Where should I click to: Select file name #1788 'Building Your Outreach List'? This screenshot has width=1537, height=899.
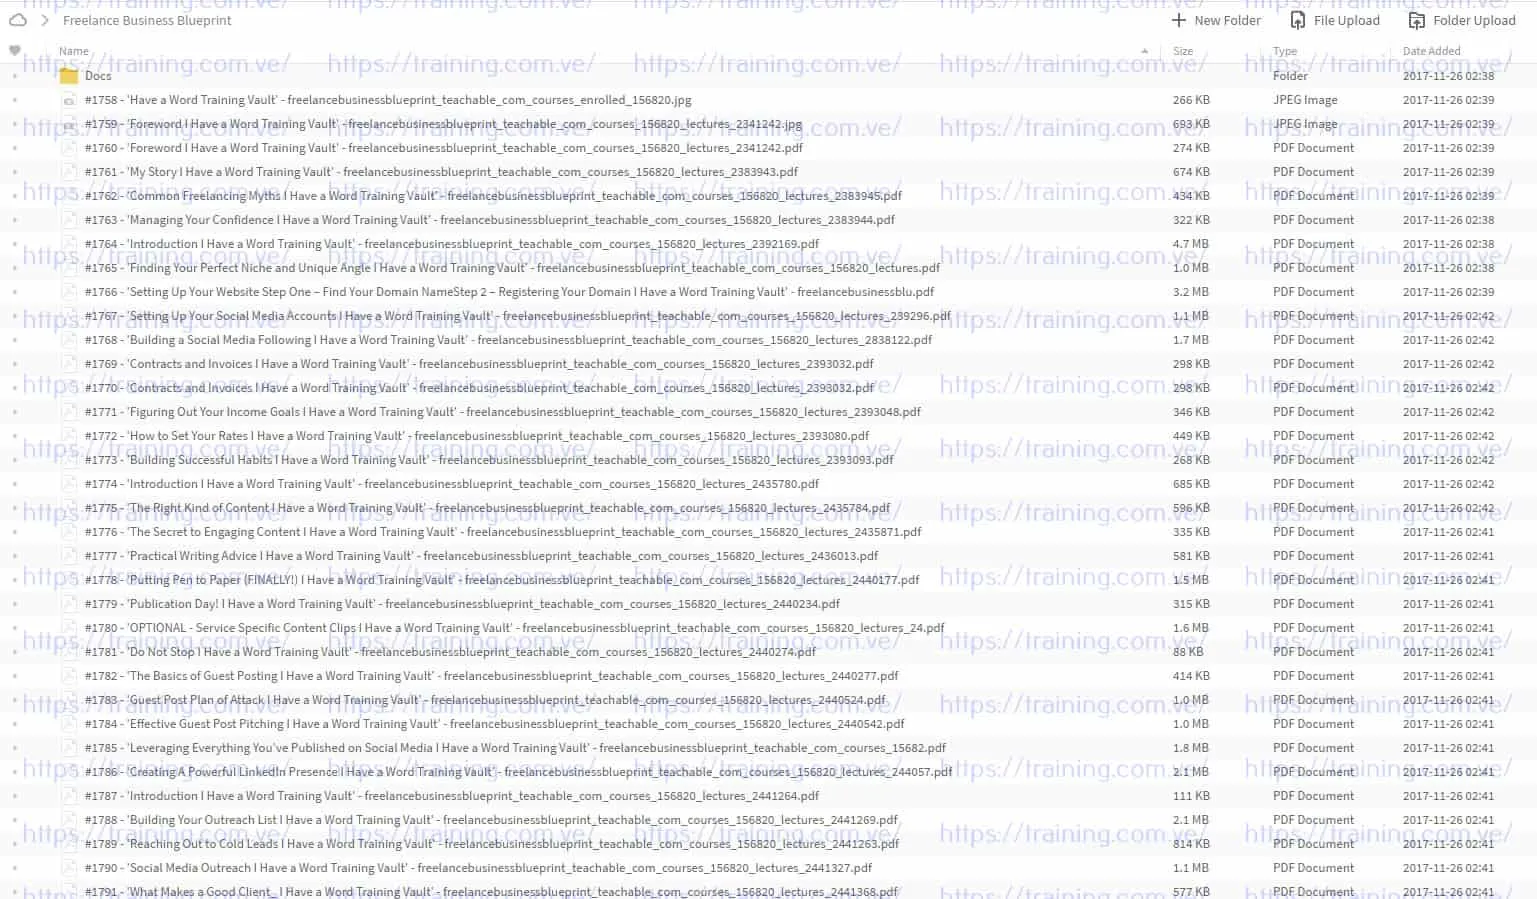[491, 820]
